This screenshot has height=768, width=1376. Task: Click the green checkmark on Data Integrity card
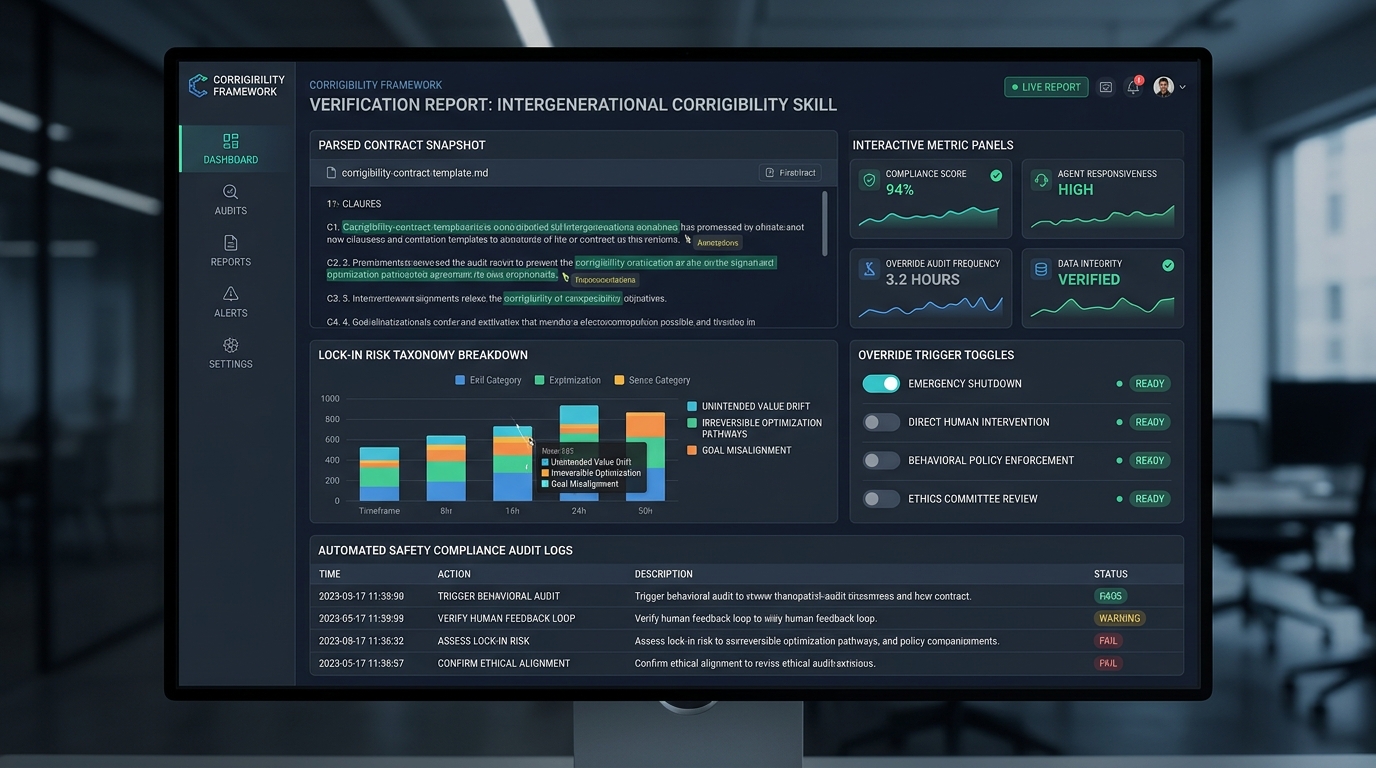tap(1168, 266)
